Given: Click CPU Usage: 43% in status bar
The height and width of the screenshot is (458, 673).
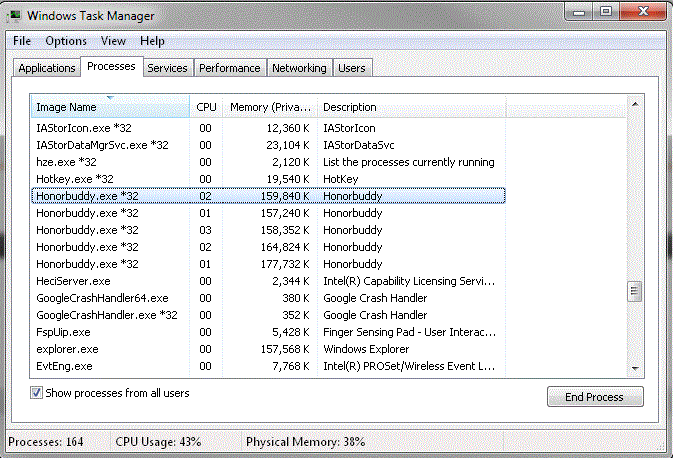Looking at the screenshot, I should point(158,442).
